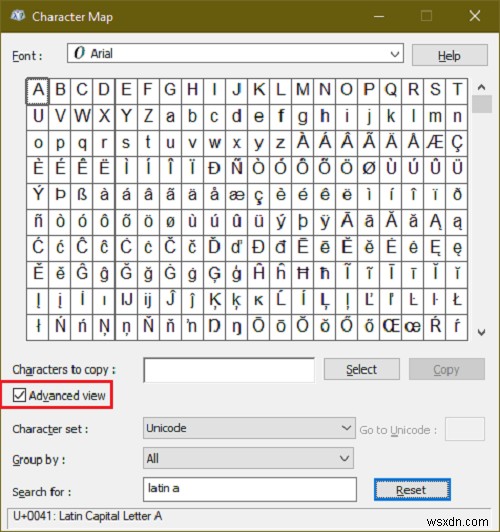500x532 pixels.
Task: Select the lowercase æ character
Action: [x=236, y=196]
